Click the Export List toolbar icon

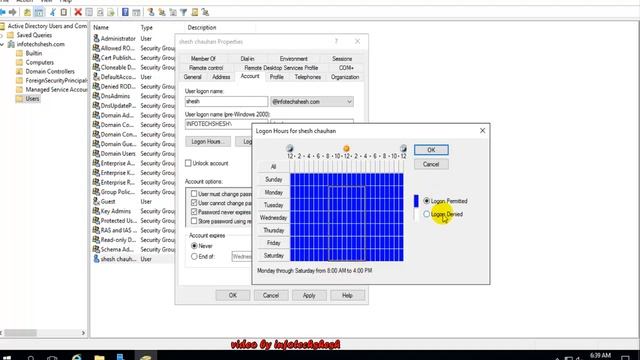[x=111, y=12]
